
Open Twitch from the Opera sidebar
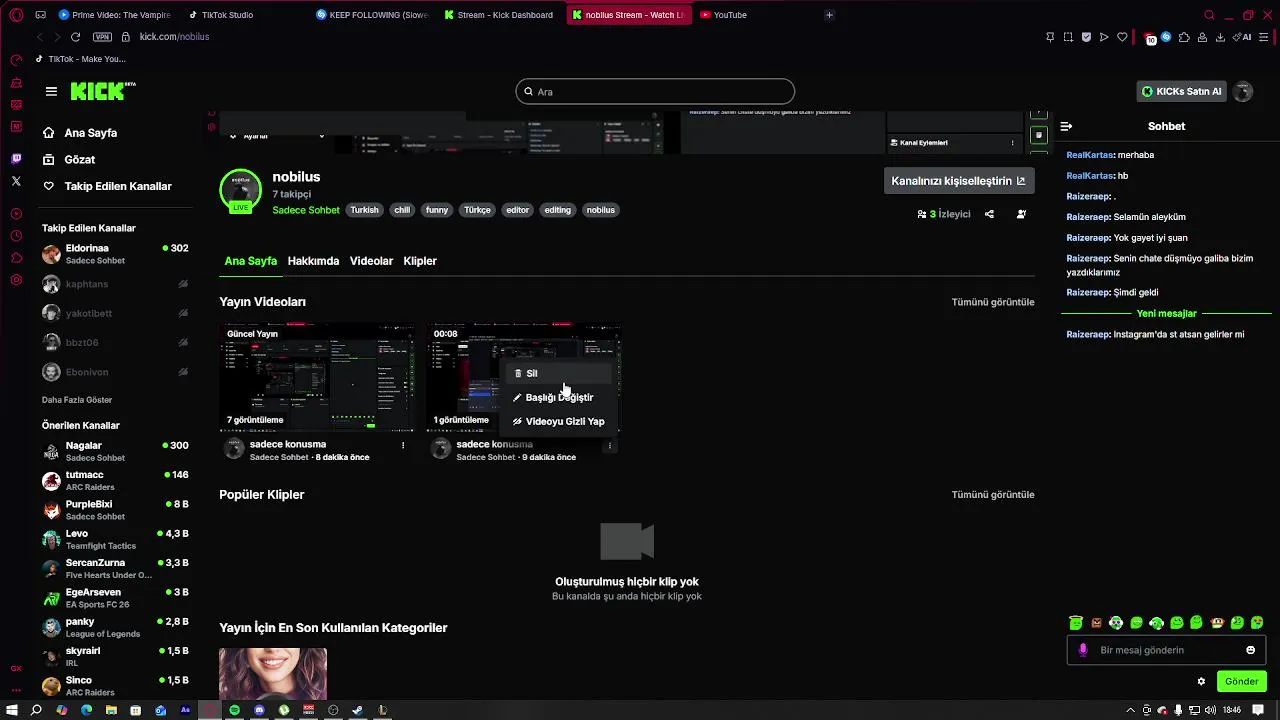click(x=16, y=159)
